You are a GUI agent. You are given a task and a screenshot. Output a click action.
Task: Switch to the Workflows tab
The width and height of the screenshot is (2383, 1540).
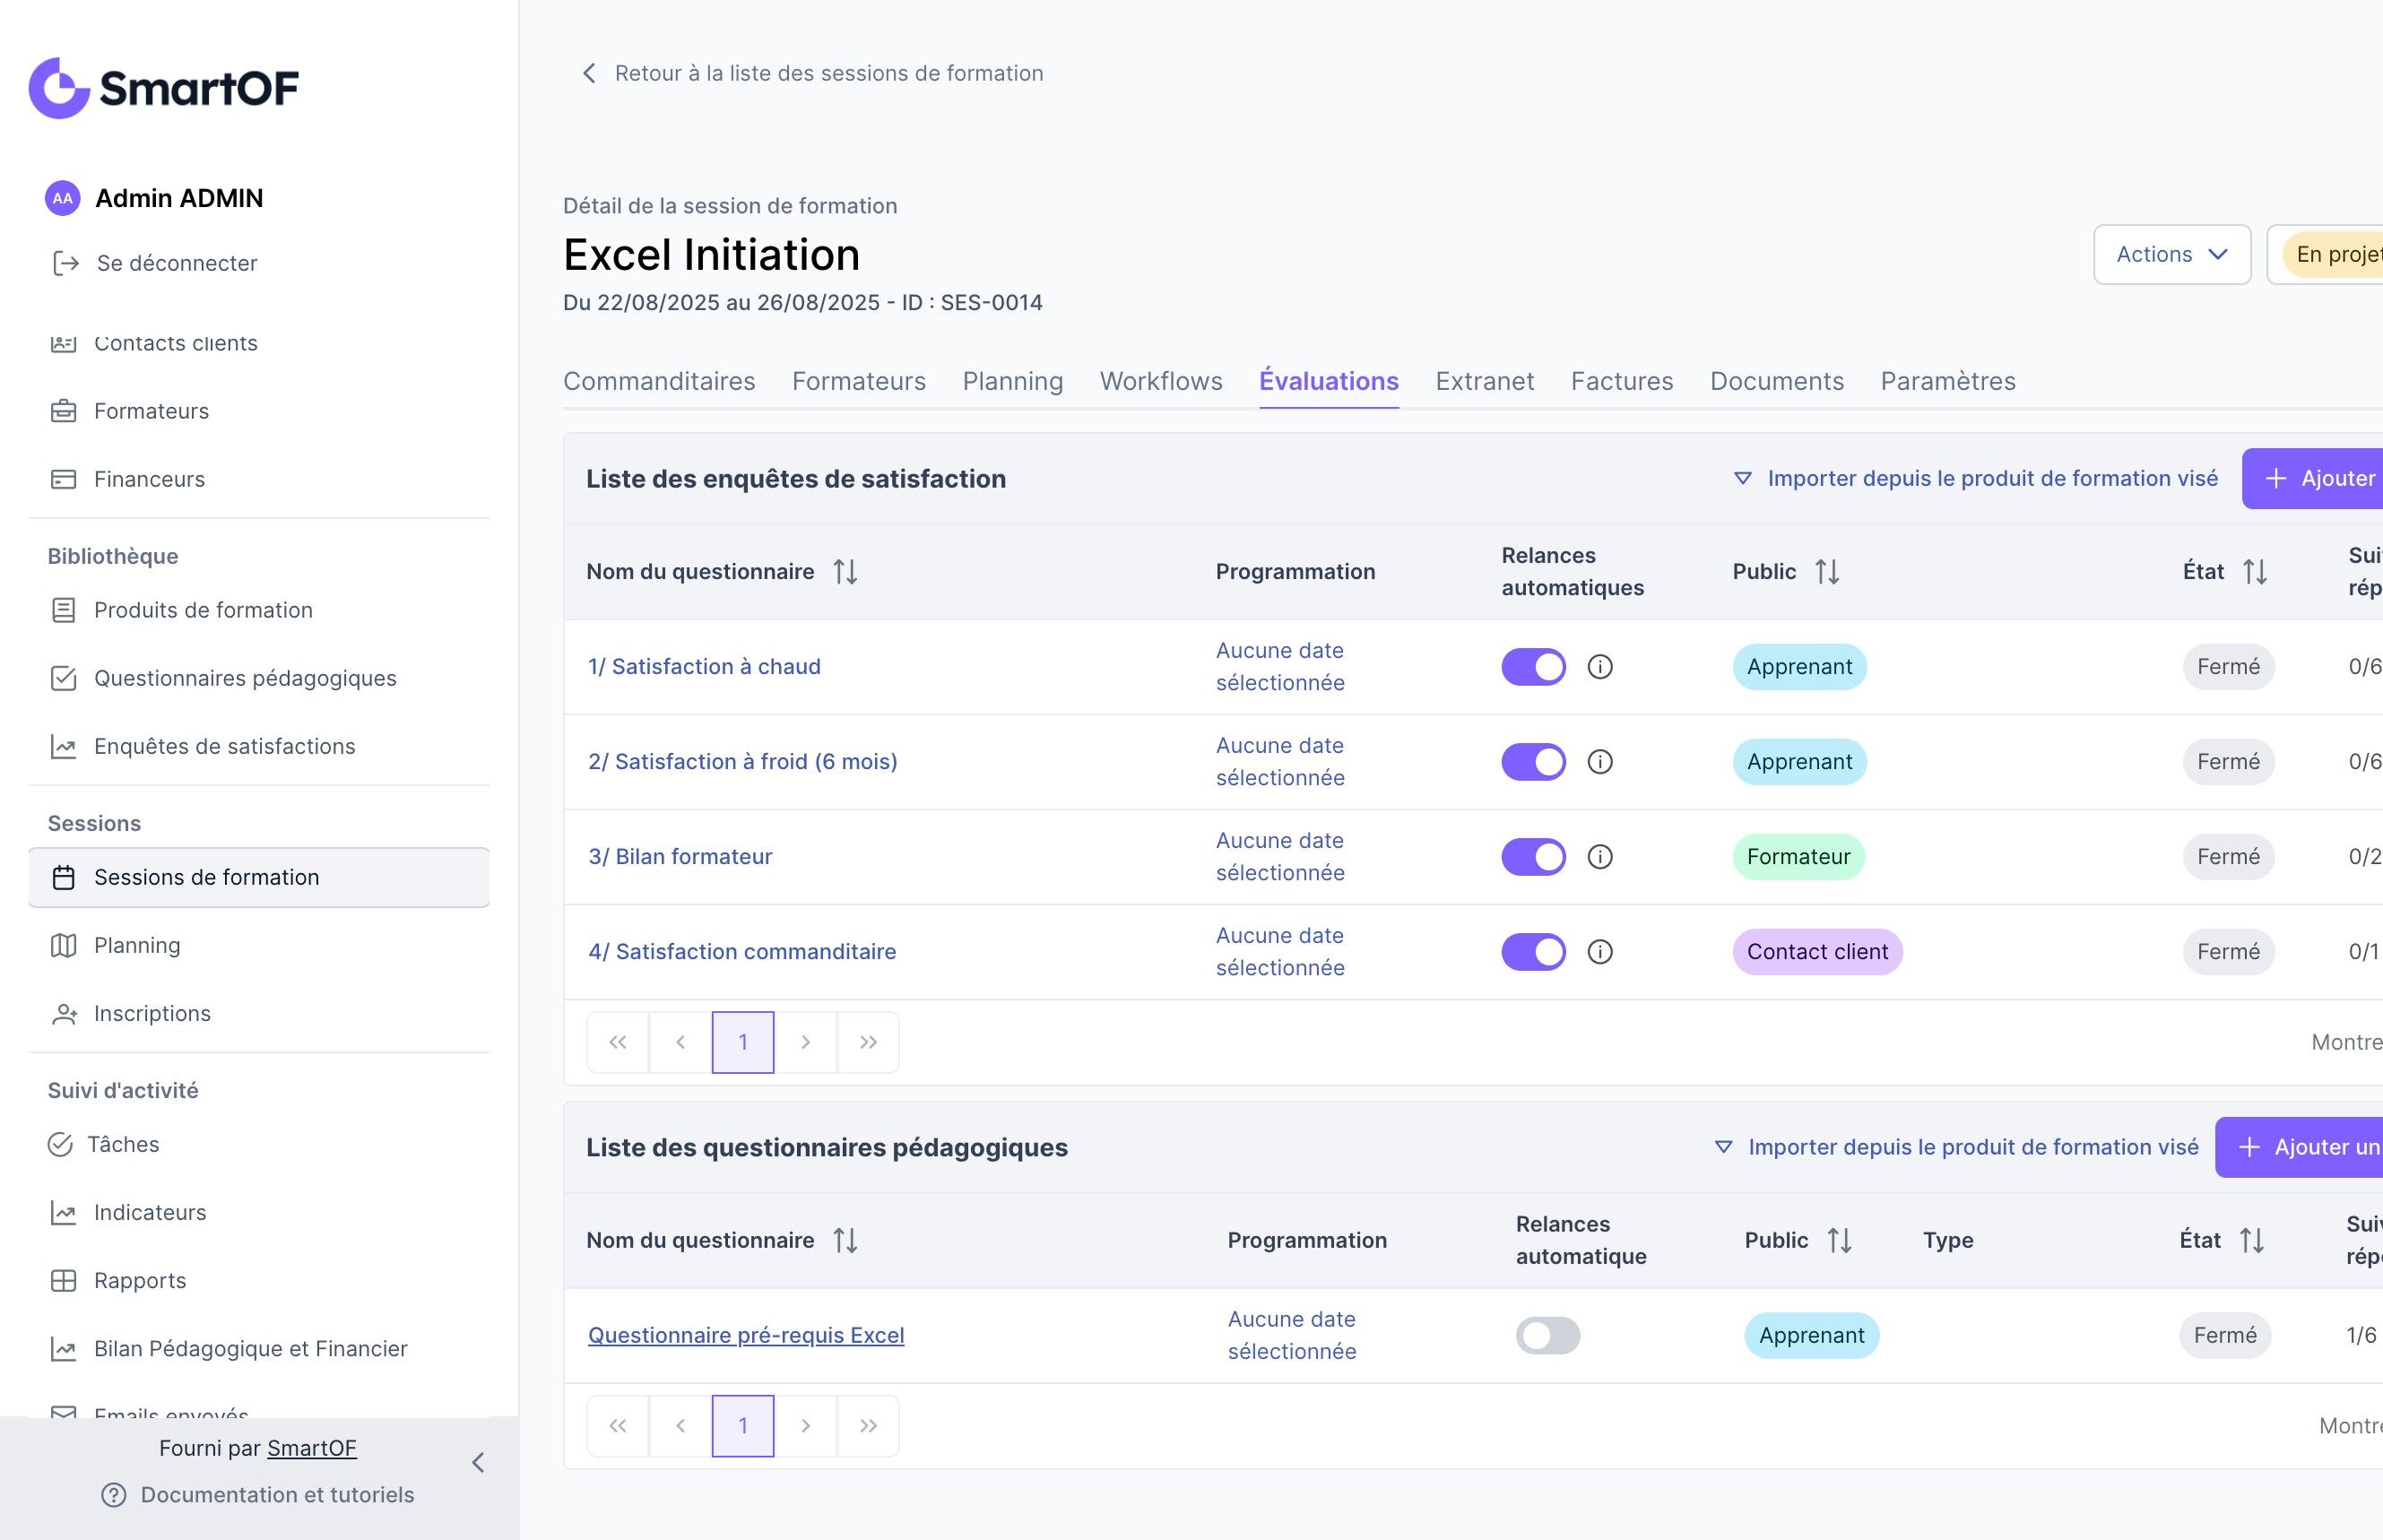click(1160, 381)
